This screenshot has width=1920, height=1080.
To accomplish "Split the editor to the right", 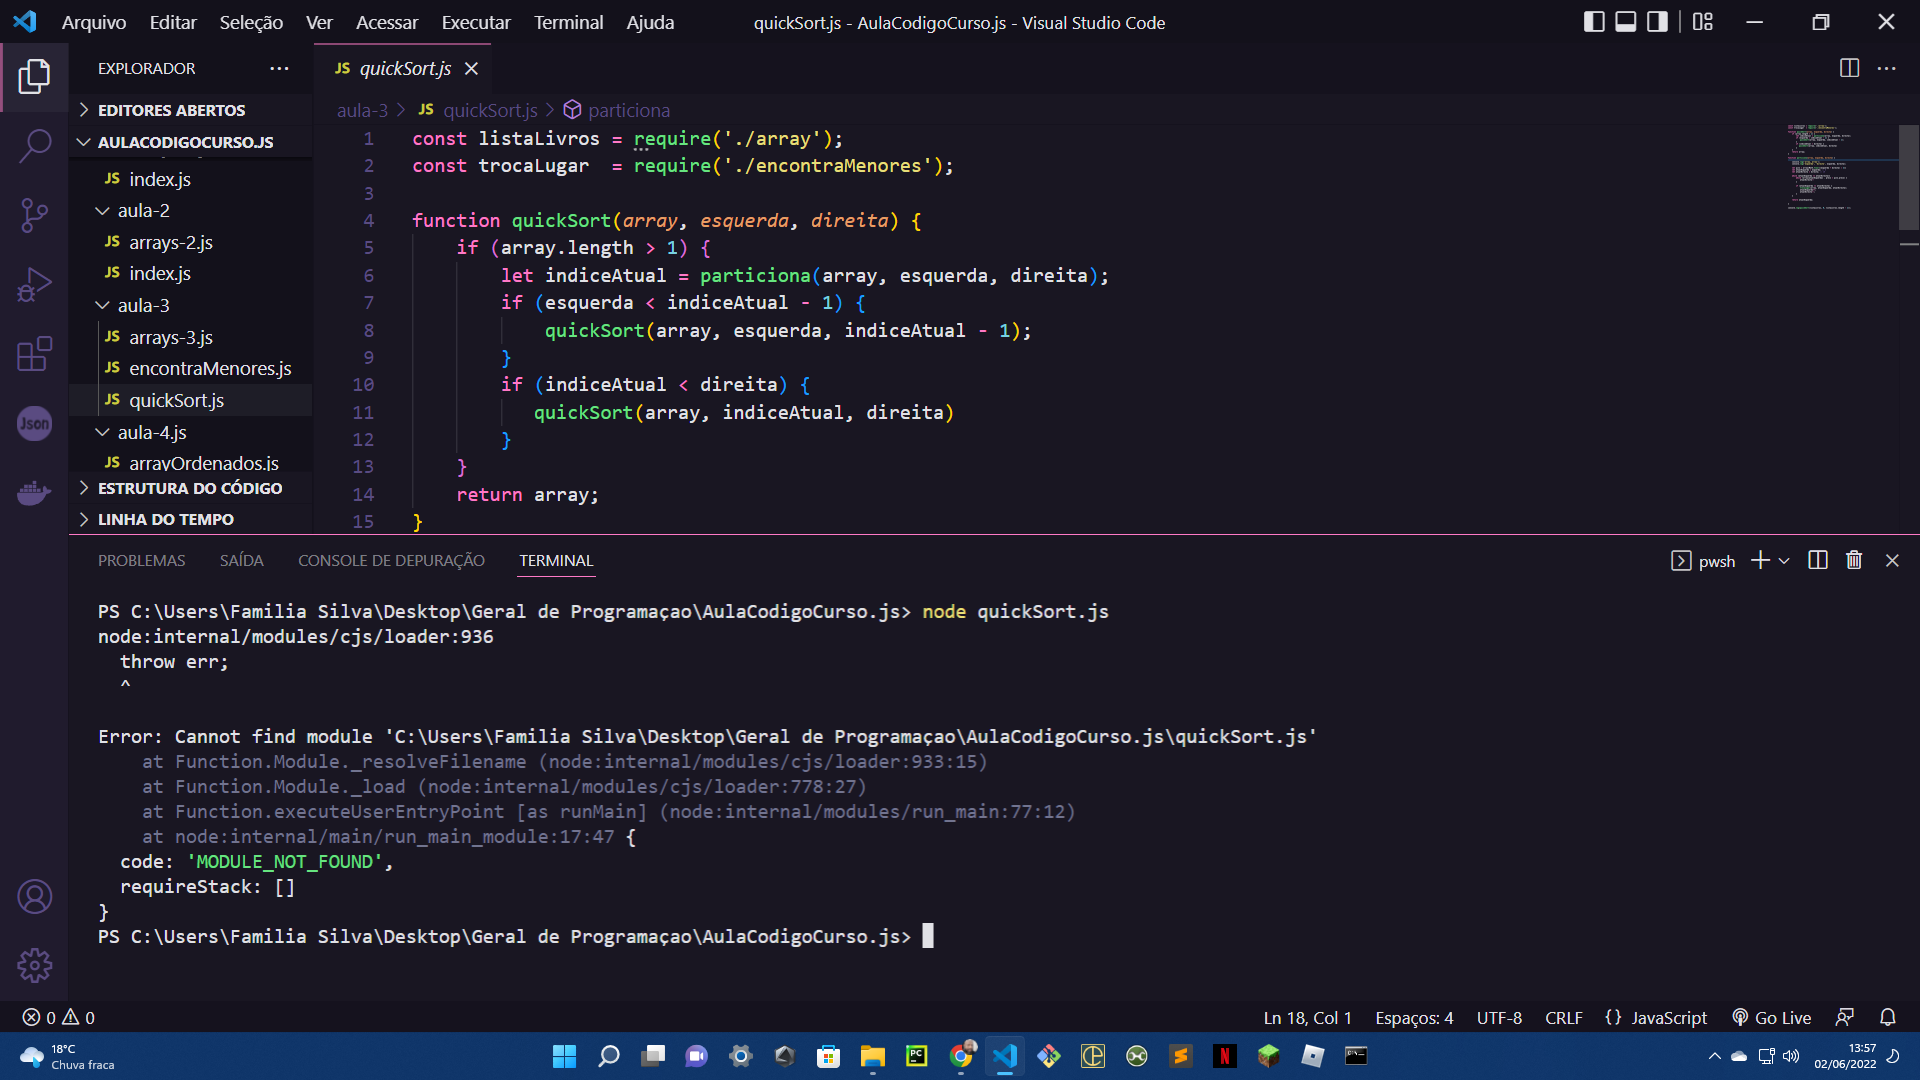I will click(1849, 68).
